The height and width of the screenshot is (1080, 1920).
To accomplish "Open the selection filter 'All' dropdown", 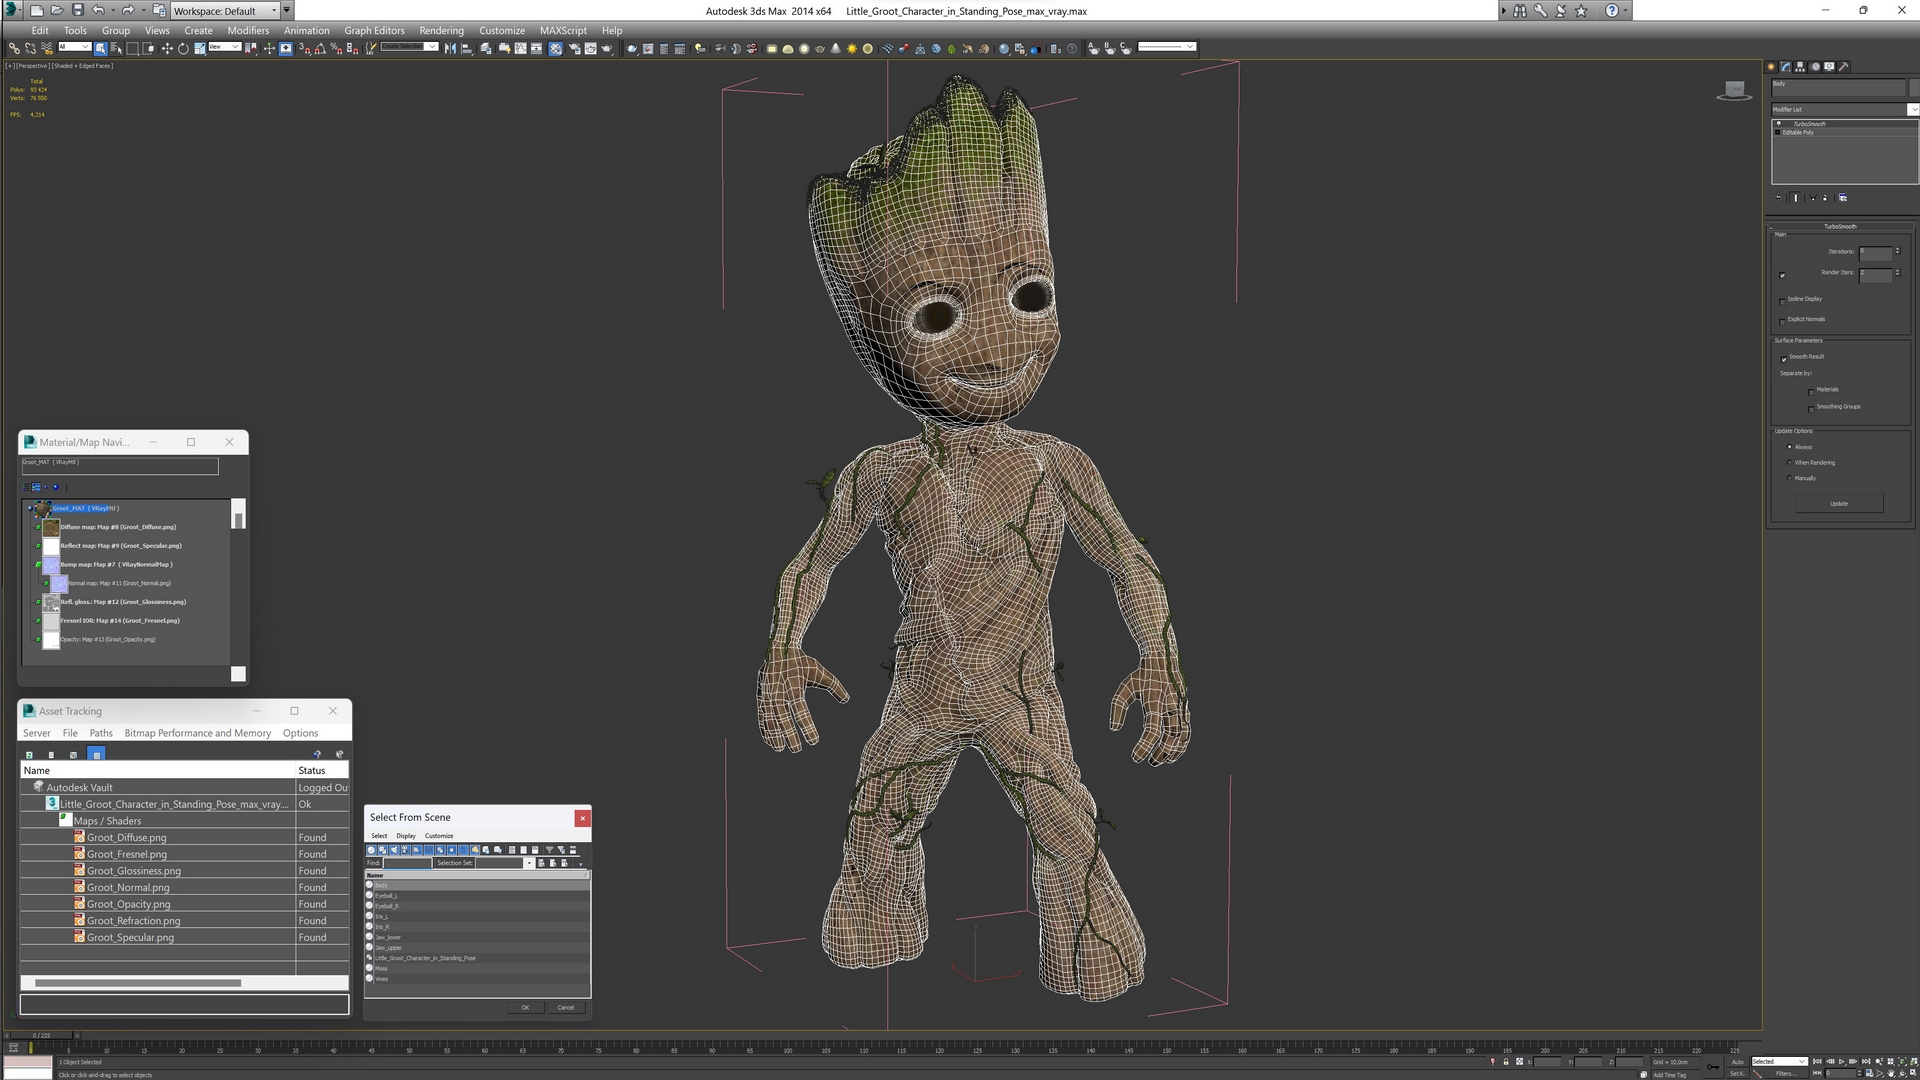I will 74,47.
